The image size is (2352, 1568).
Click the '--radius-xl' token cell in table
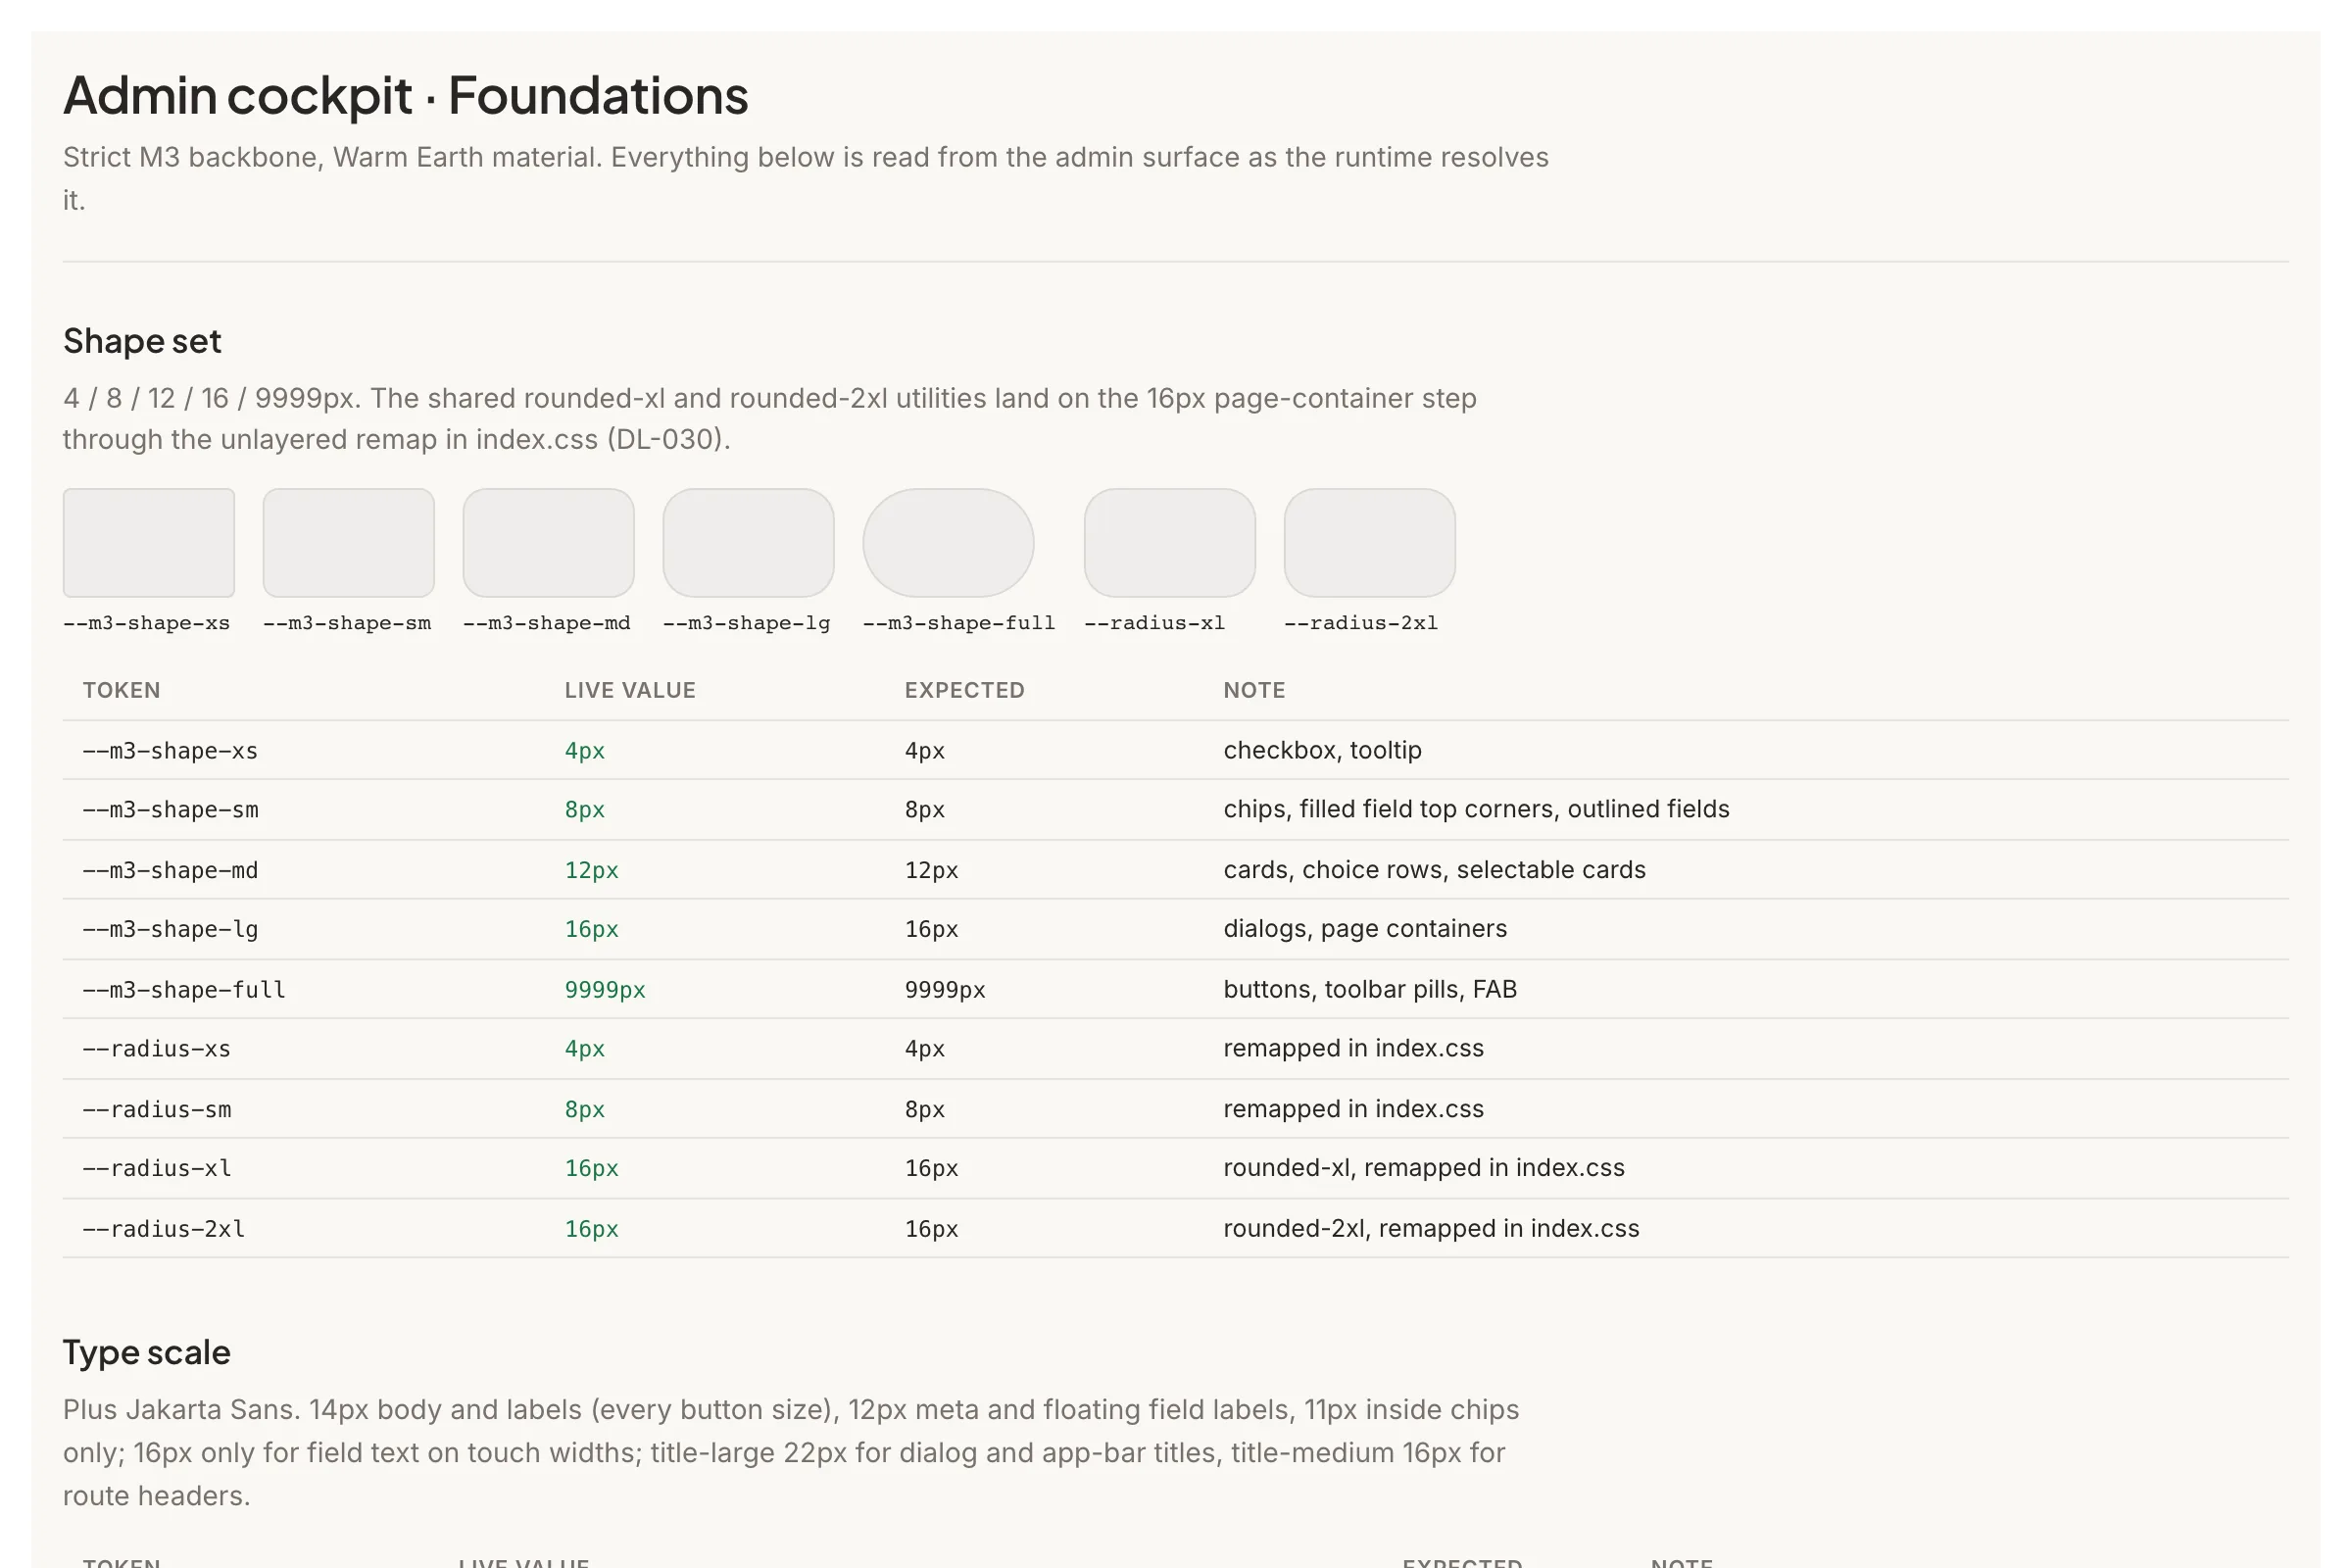157,1168
